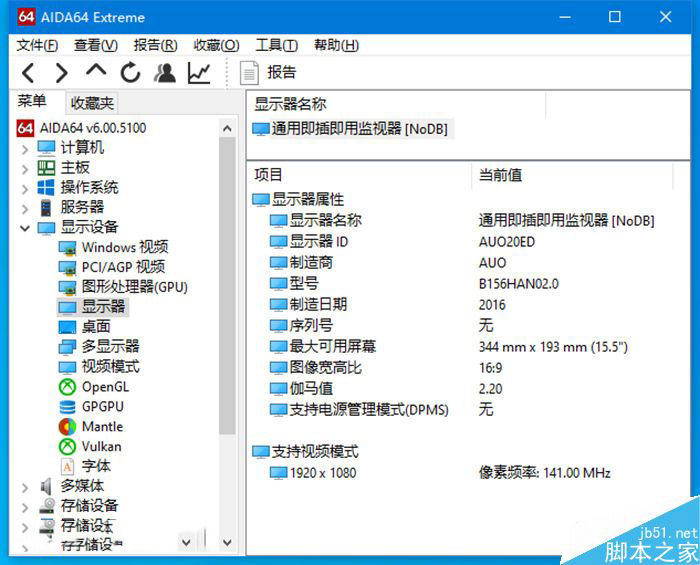Select Windows 视频 in the tree
The height and width of the screenshot is (565, 700).
[113, 247]
